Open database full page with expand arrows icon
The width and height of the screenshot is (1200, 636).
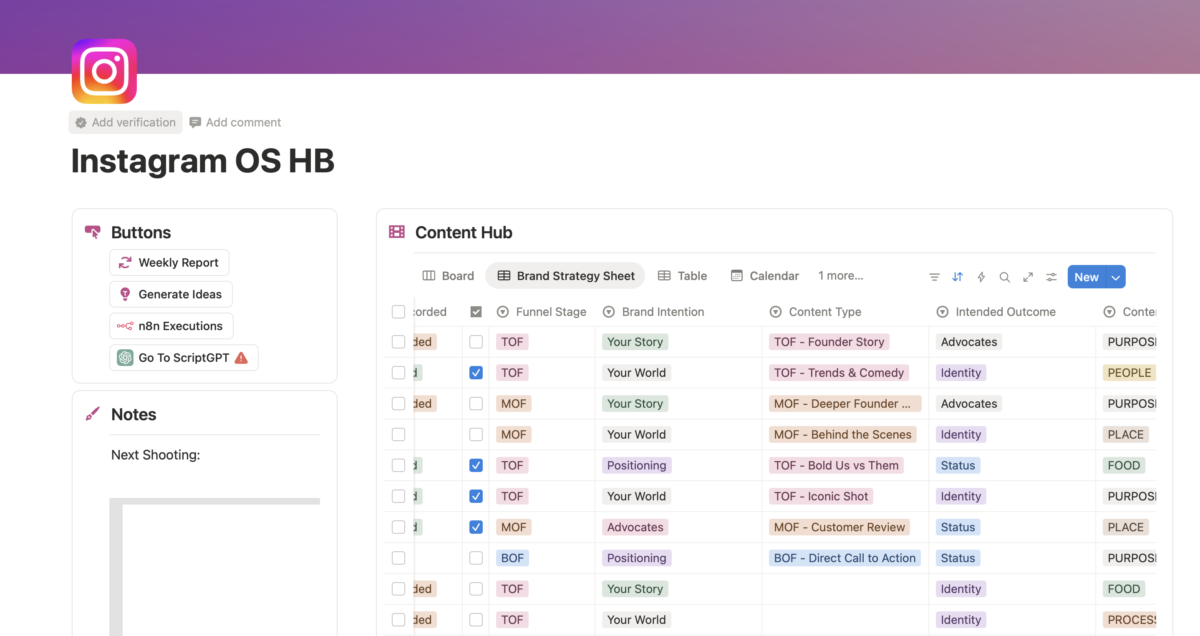1028,277
